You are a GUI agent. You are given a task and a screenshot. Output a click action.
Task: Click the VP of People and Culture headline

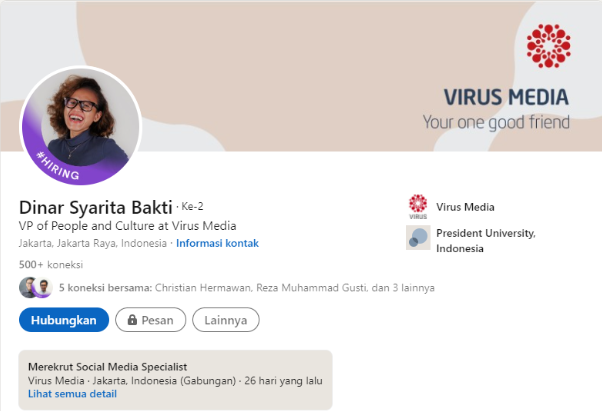coord(127,226)
